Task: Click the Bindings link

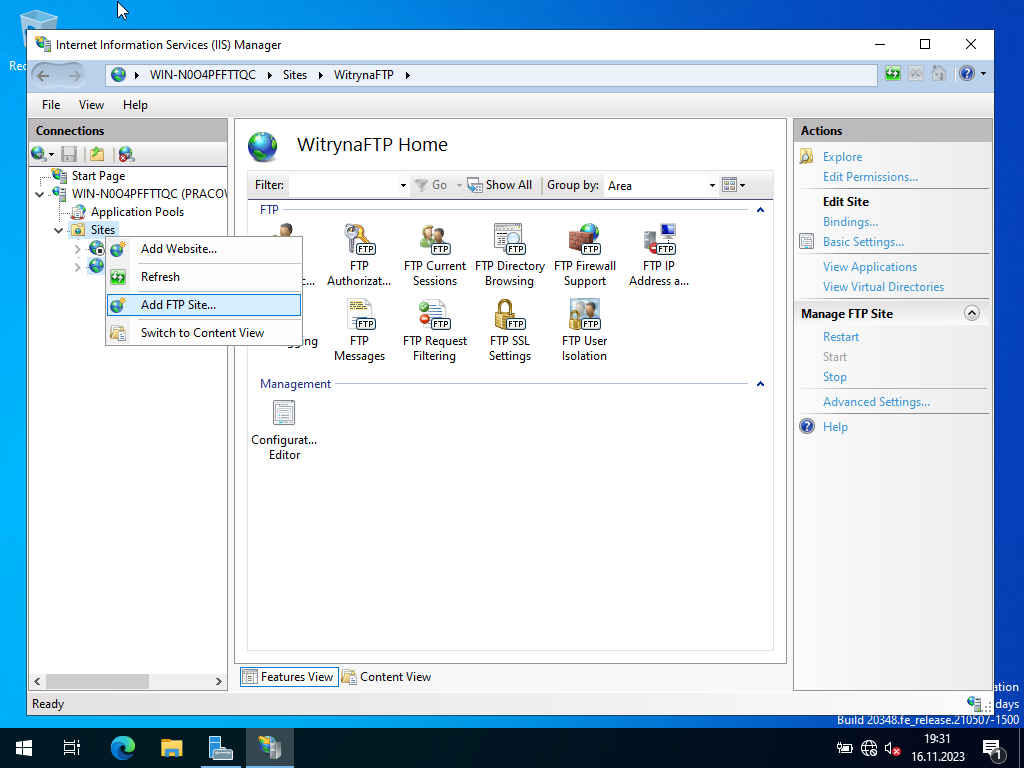Action: (x=850, y=222)
